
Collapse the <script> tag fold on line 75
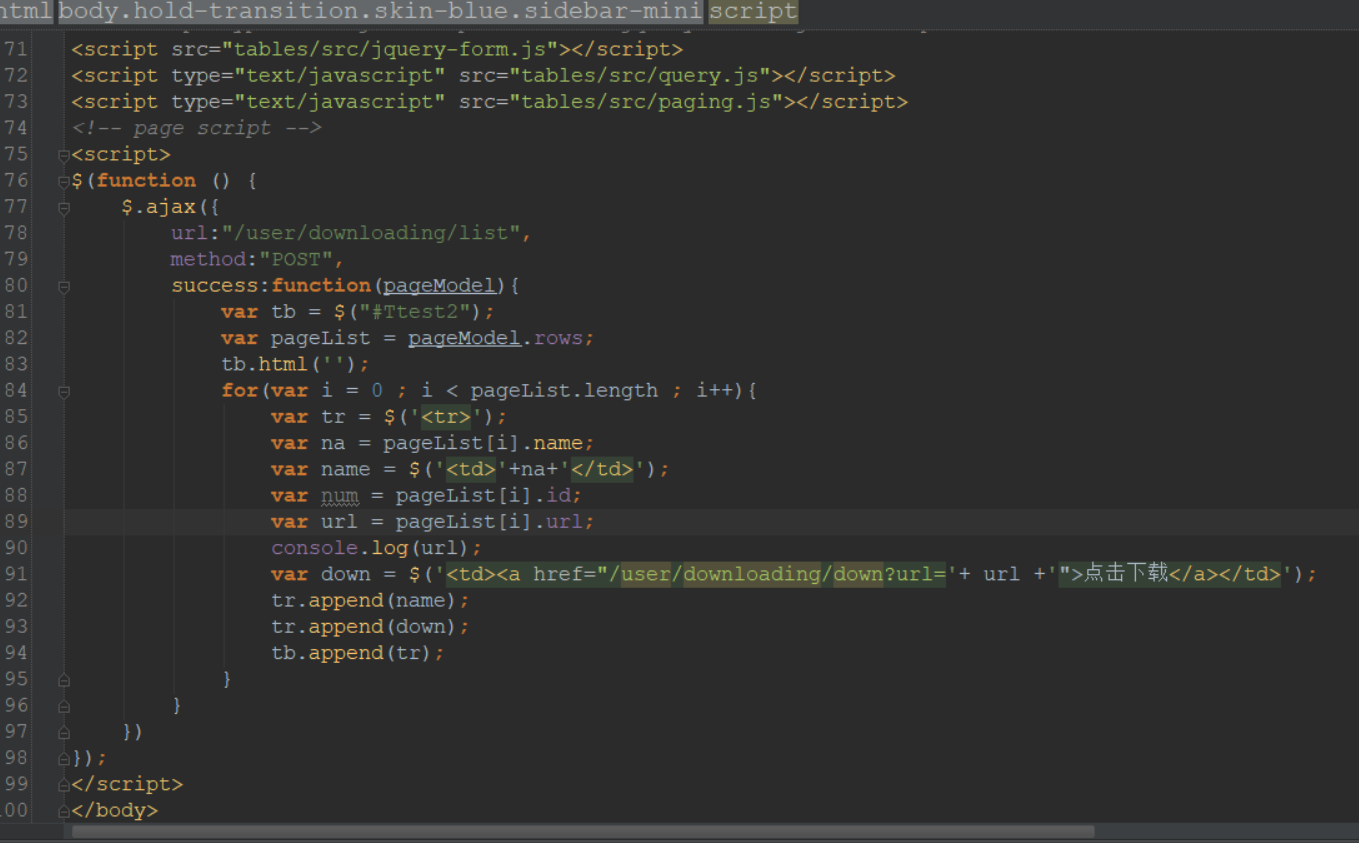[x=64, y=155]
